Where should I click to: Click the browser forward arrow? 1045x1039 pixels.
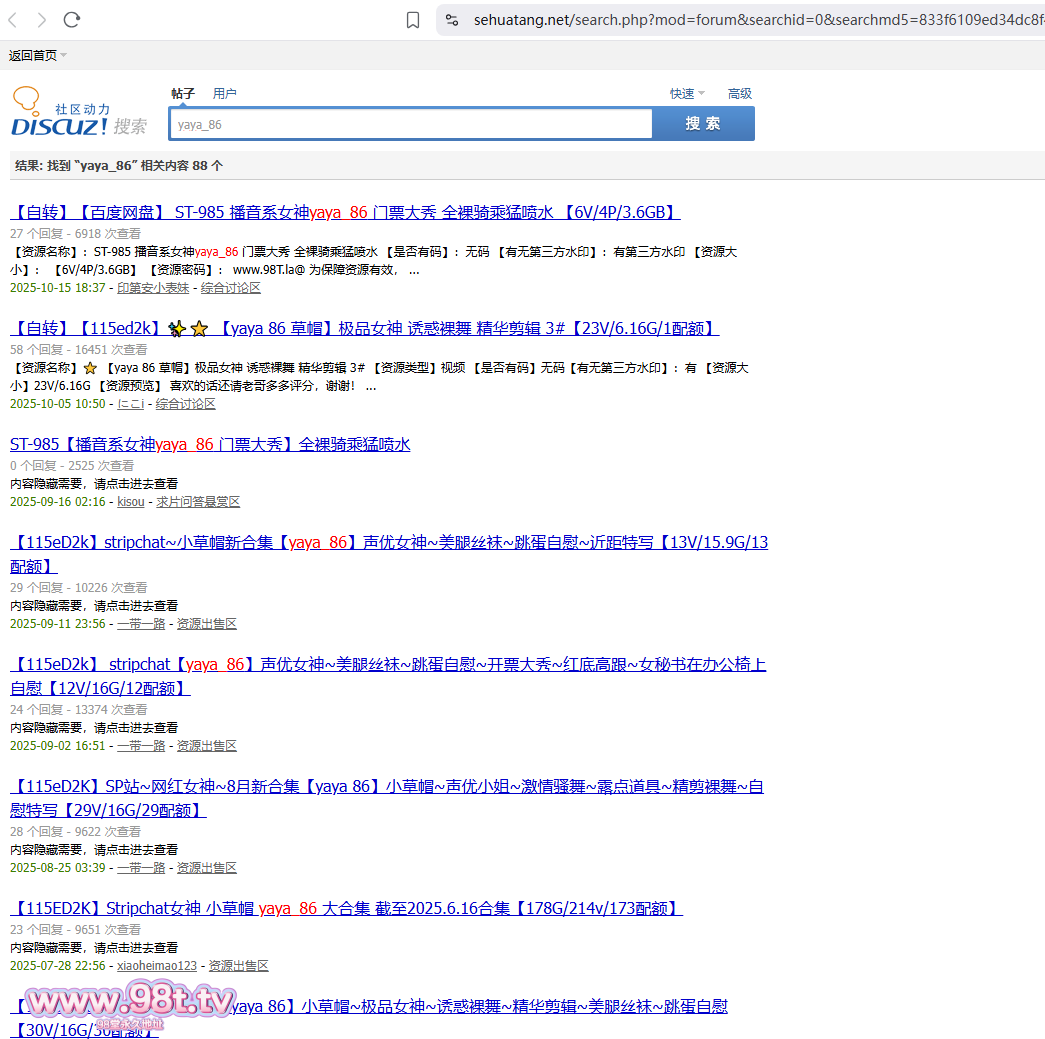[41, 20]
